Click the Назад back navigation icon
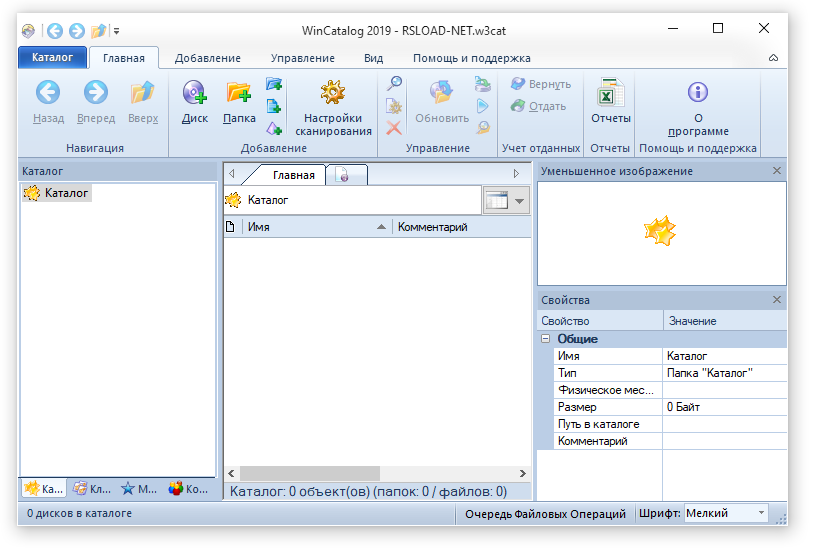The height and width of the screenshot is (553, 825). pos(48,93)
